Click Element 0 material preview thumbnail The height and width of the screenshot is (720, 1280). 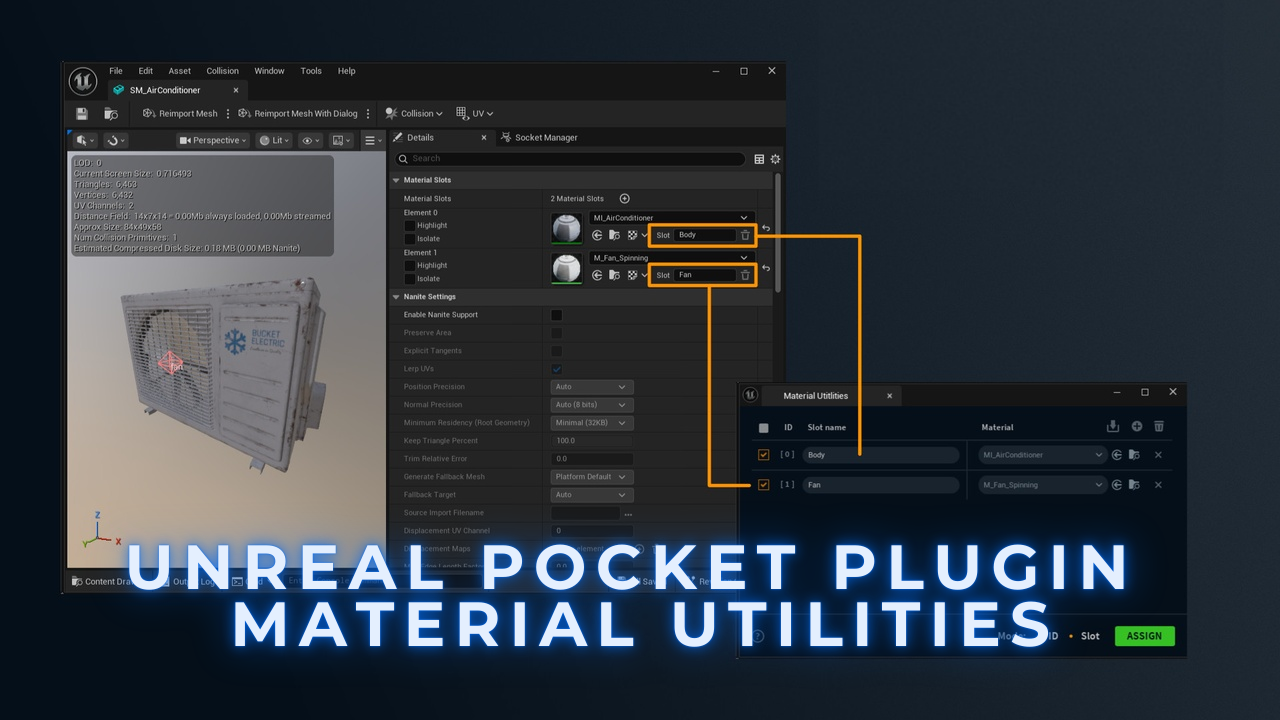[x=568, y=228]
